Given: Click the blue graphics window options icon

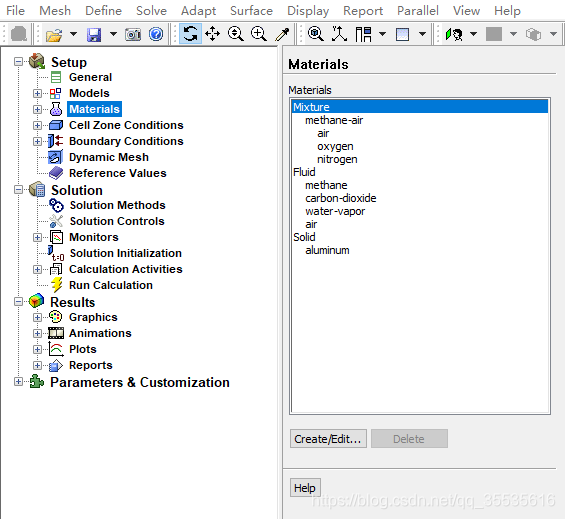Looking at the screenshot, I should click(402, 35).
